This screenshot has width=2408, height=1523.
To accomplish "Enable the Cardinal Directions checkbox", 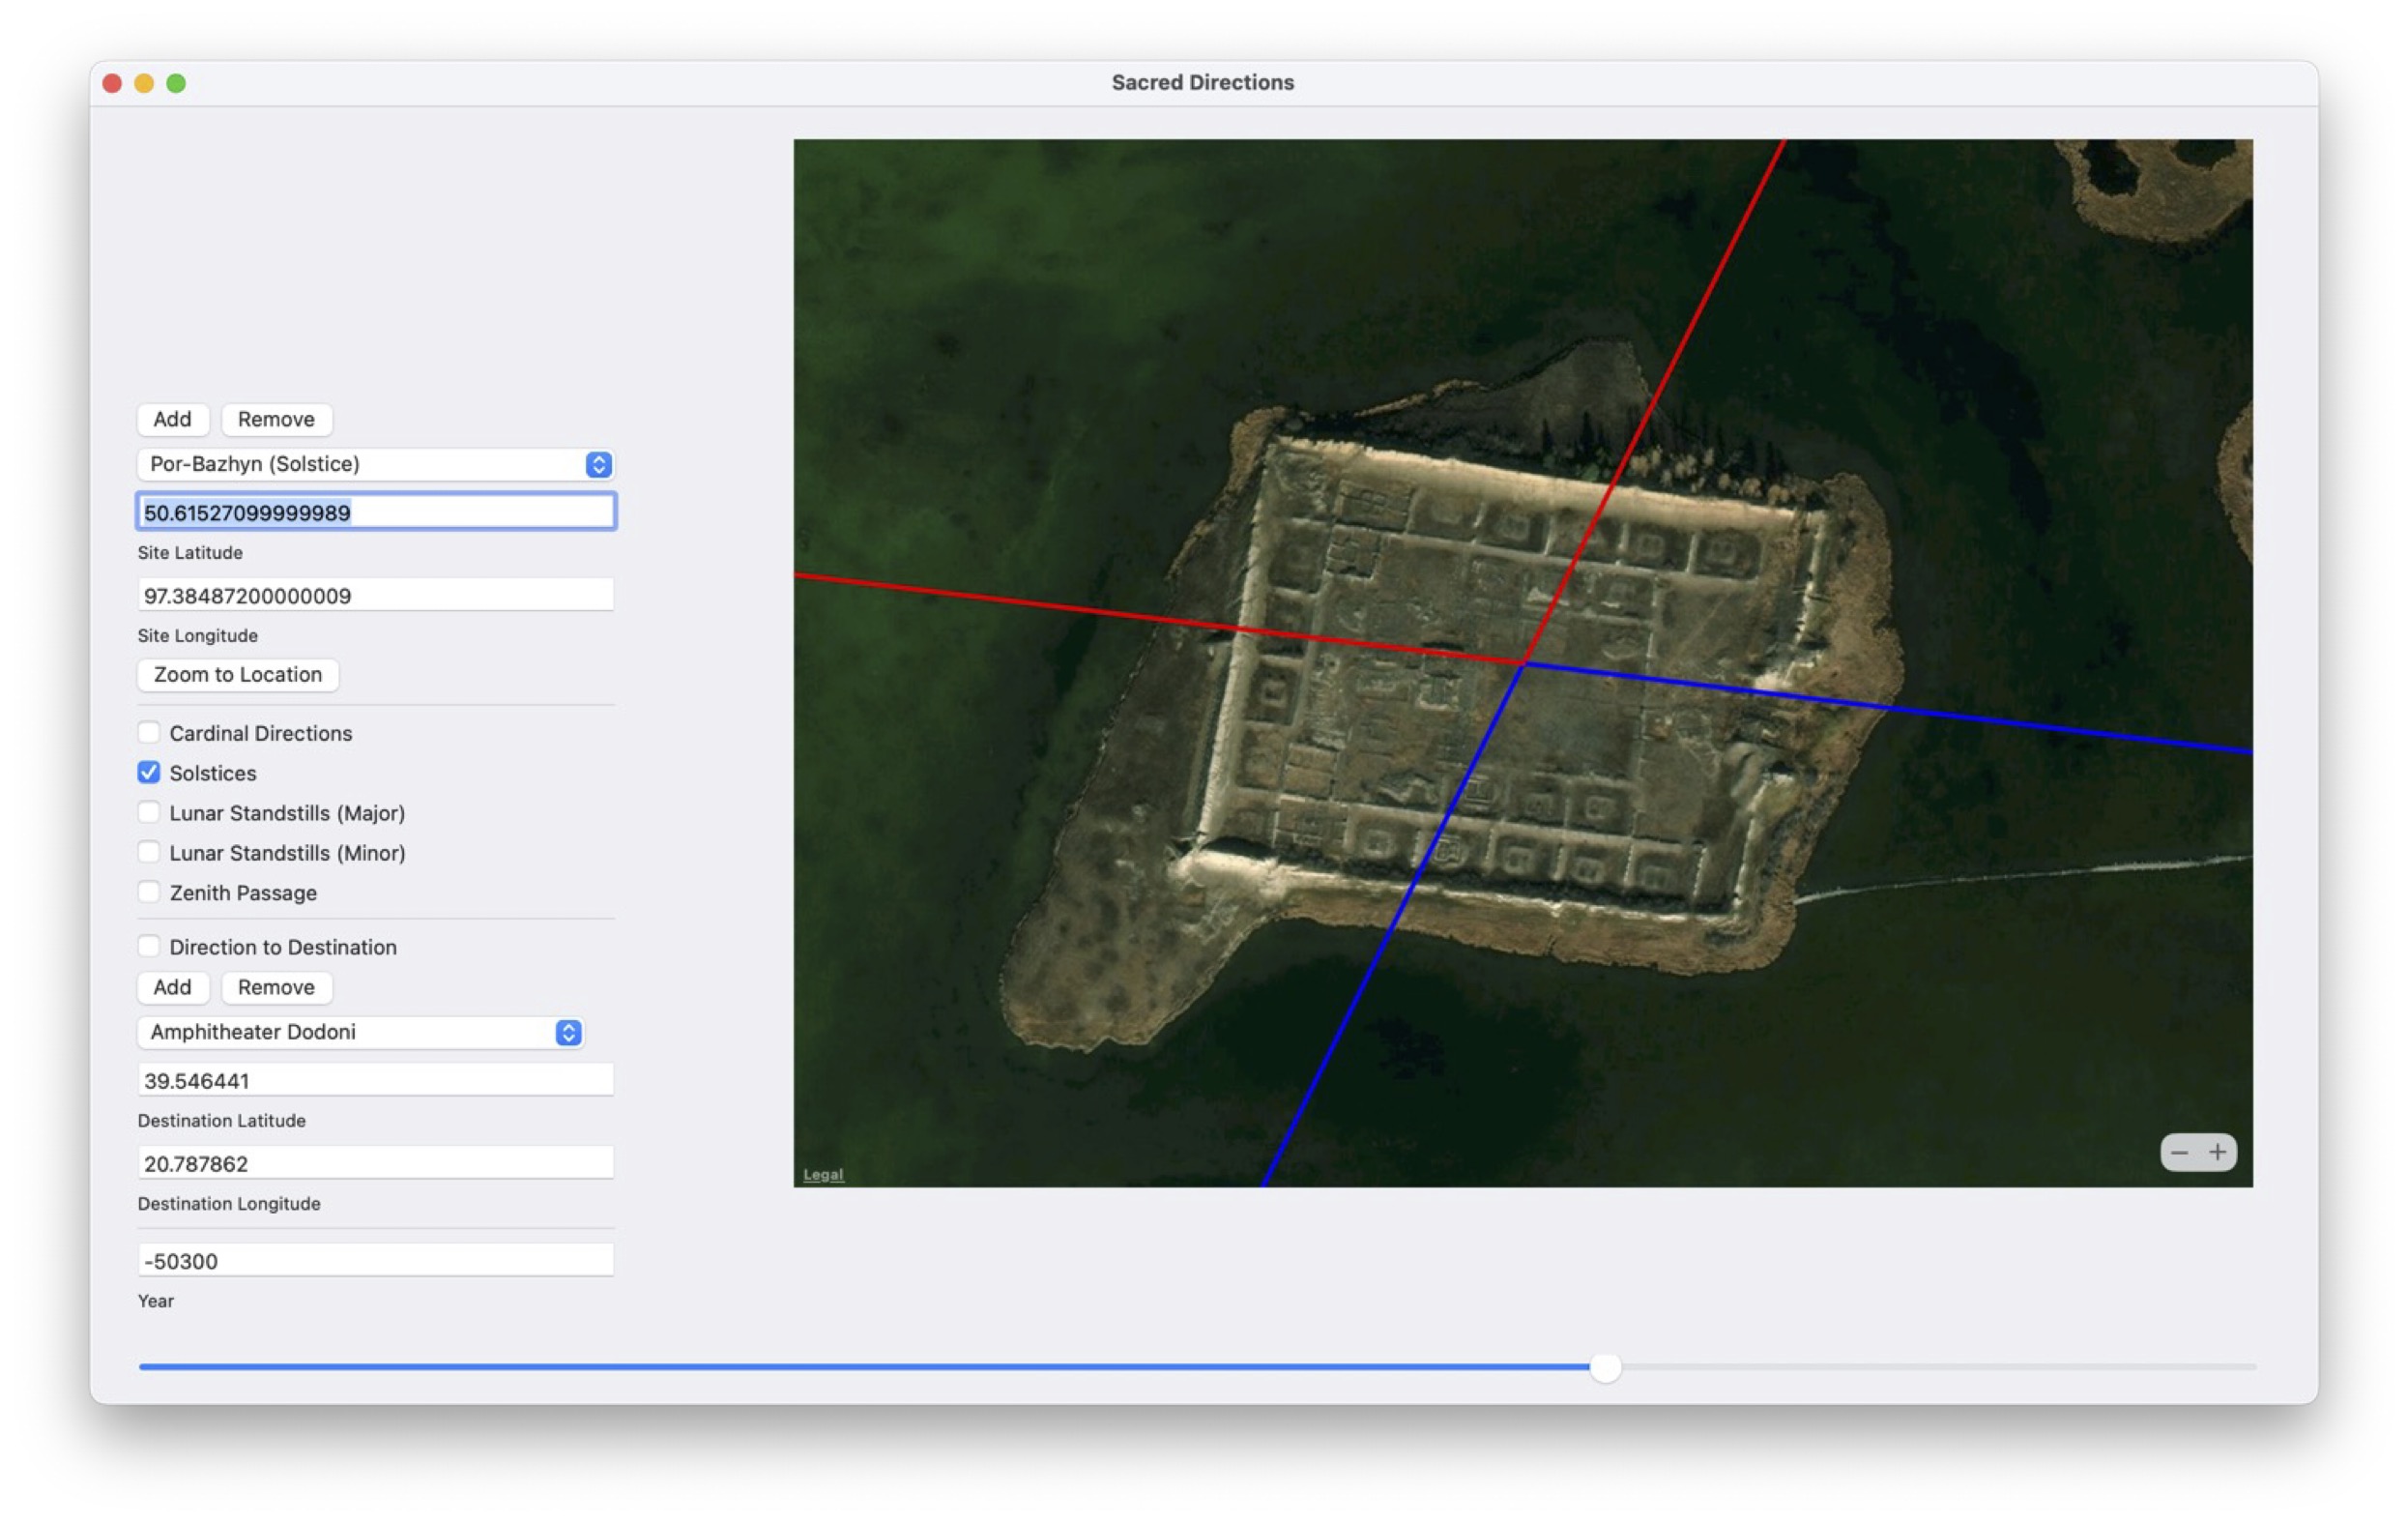I will point(149,733).
